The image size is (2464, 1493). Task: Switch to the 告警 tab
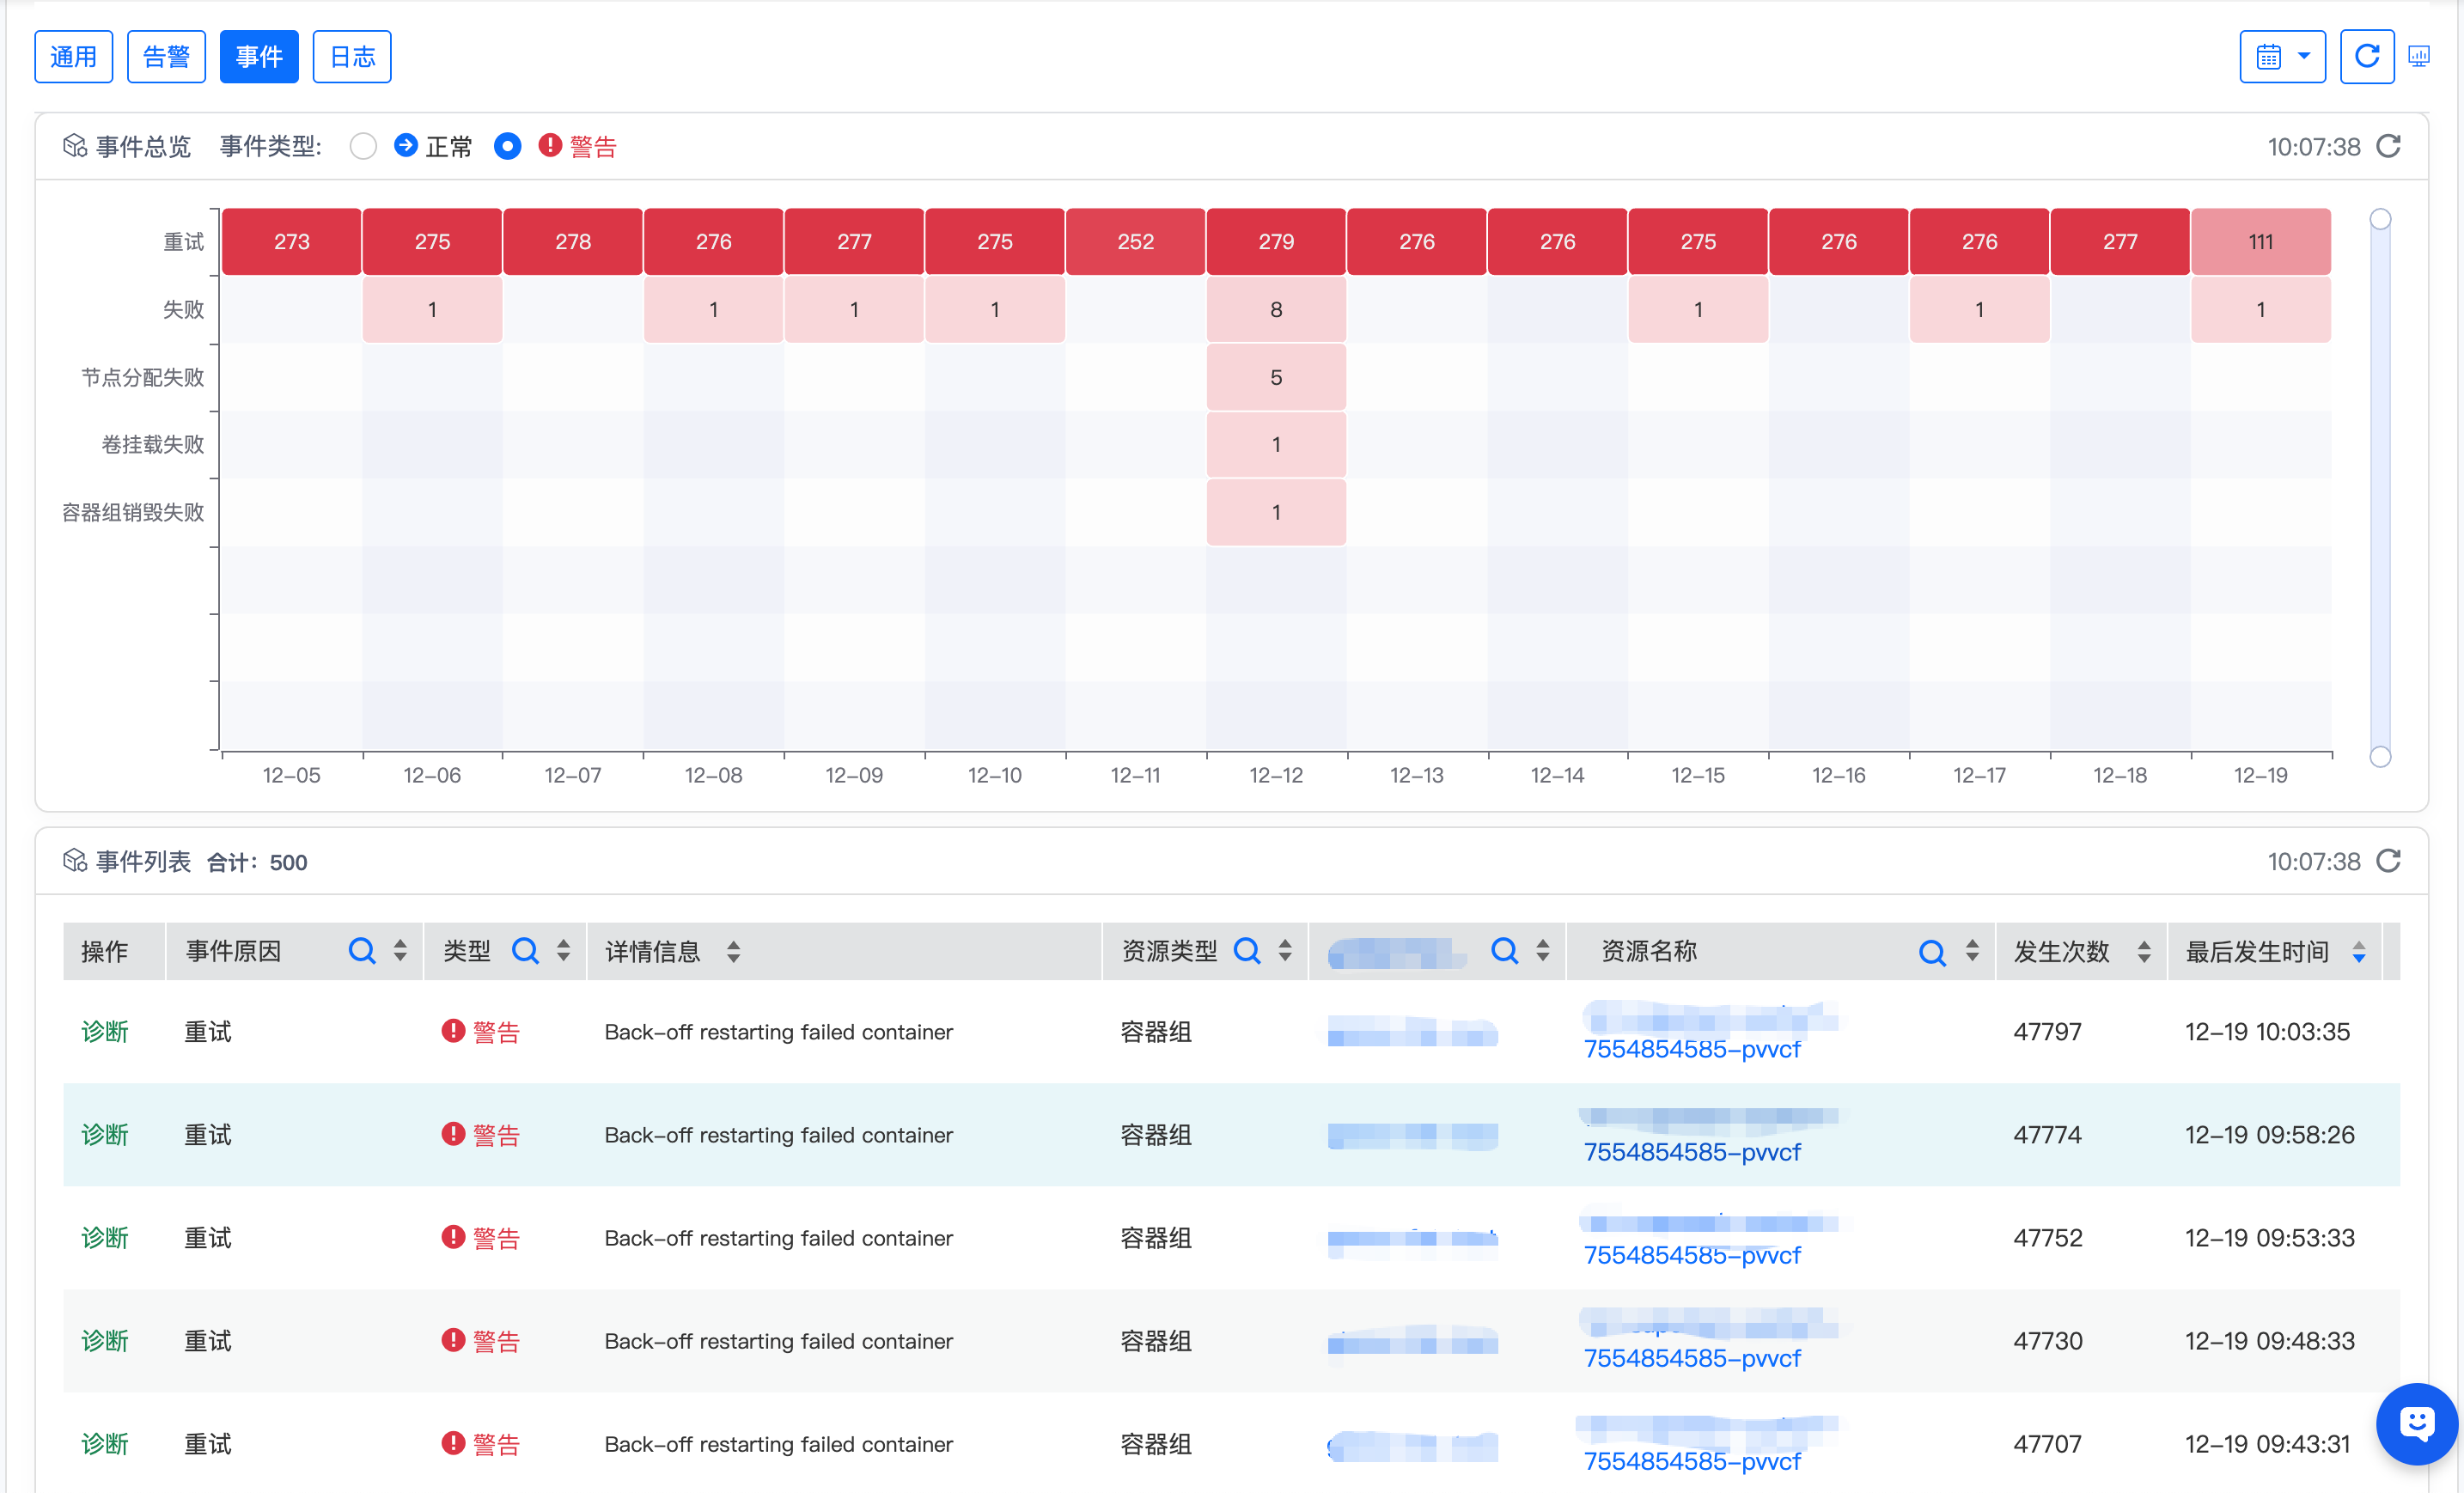(166, 56)
